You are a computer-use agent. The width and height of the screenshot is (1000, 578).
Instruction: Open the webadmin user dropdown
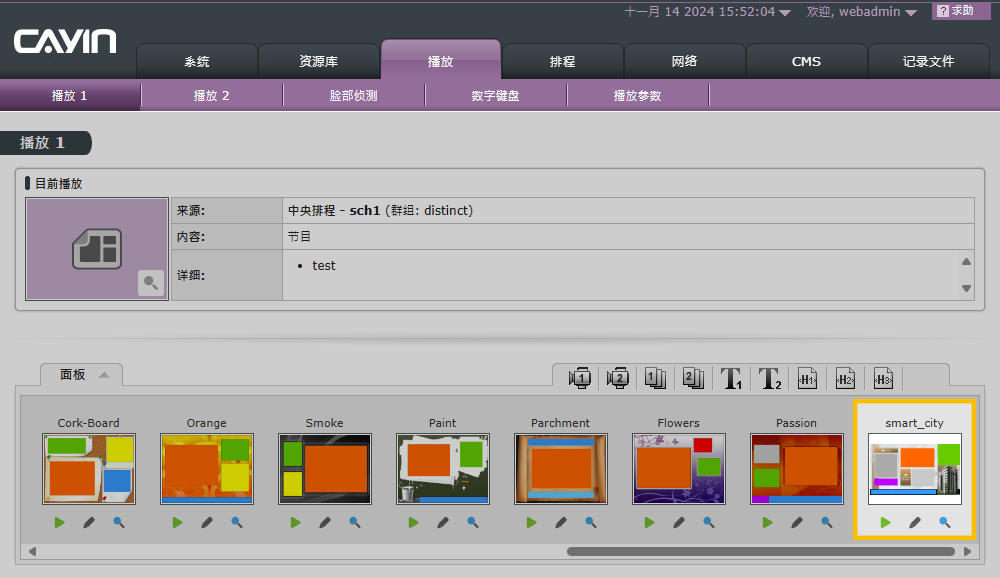pos(862,11)
